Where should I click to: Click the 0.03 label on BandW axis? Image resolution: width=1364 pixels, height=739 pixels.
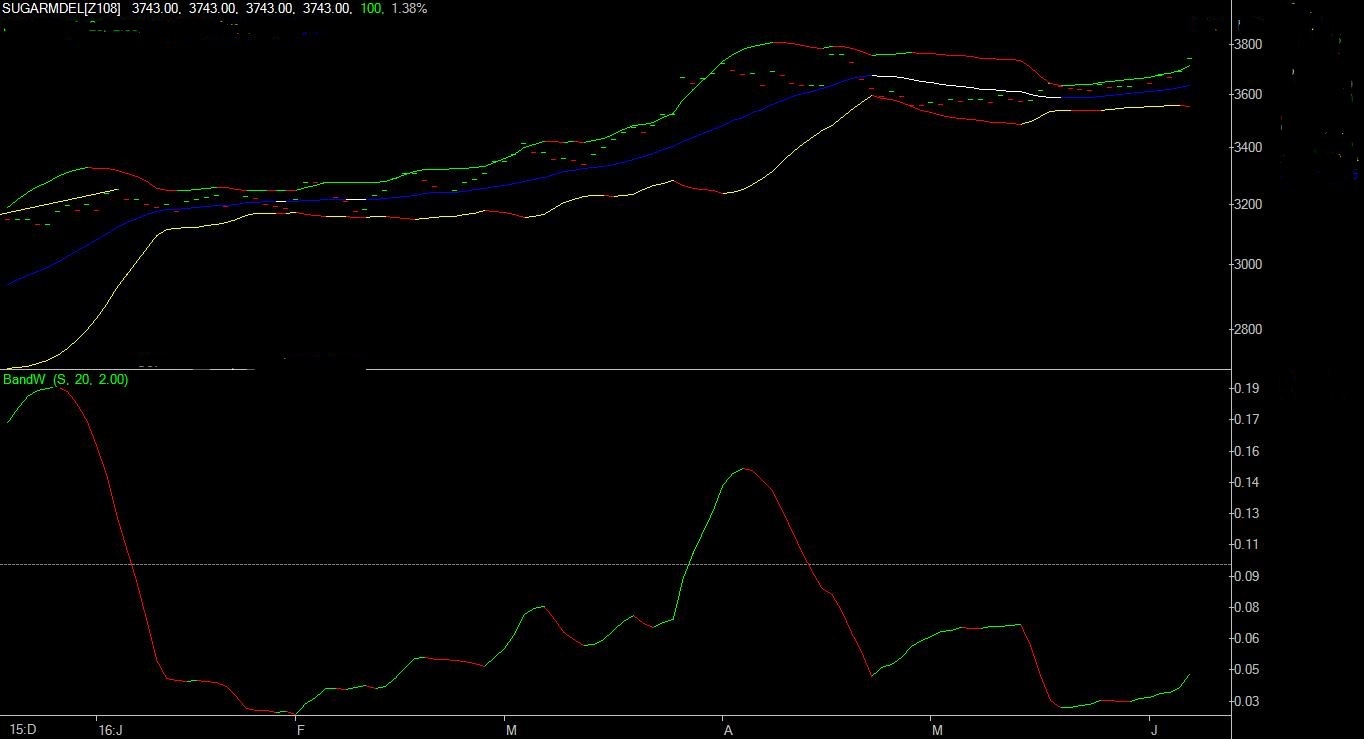(1246, 702)
